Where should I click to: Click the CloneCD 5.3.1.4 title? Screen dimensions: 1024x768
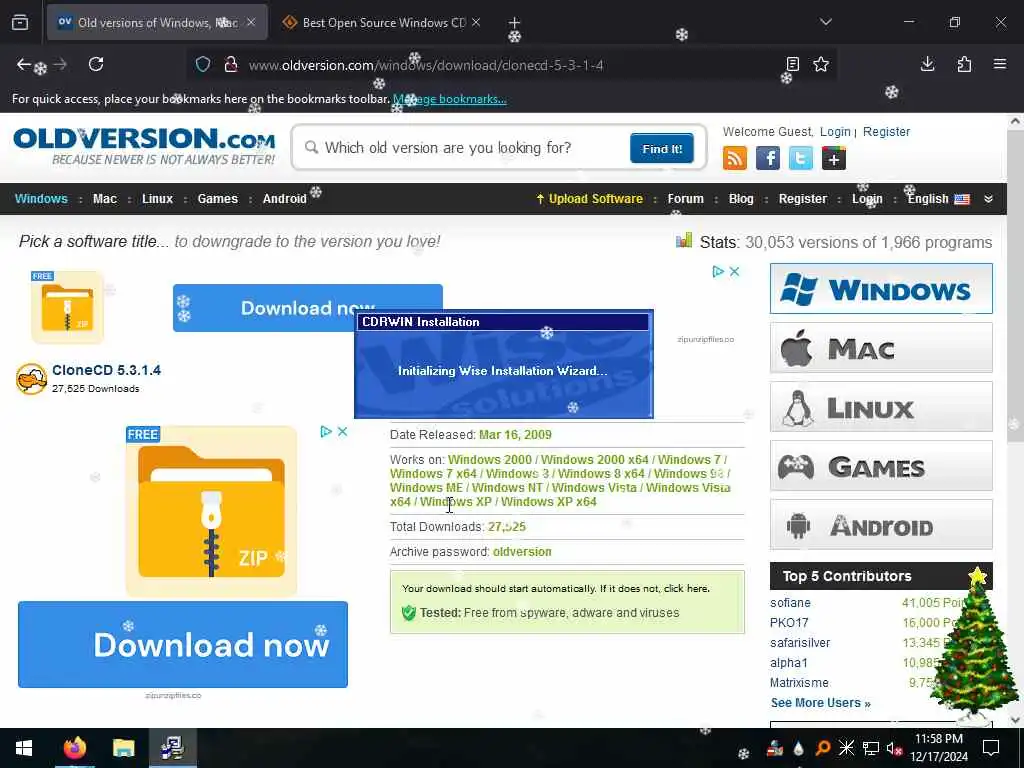(x=106, y=370)
